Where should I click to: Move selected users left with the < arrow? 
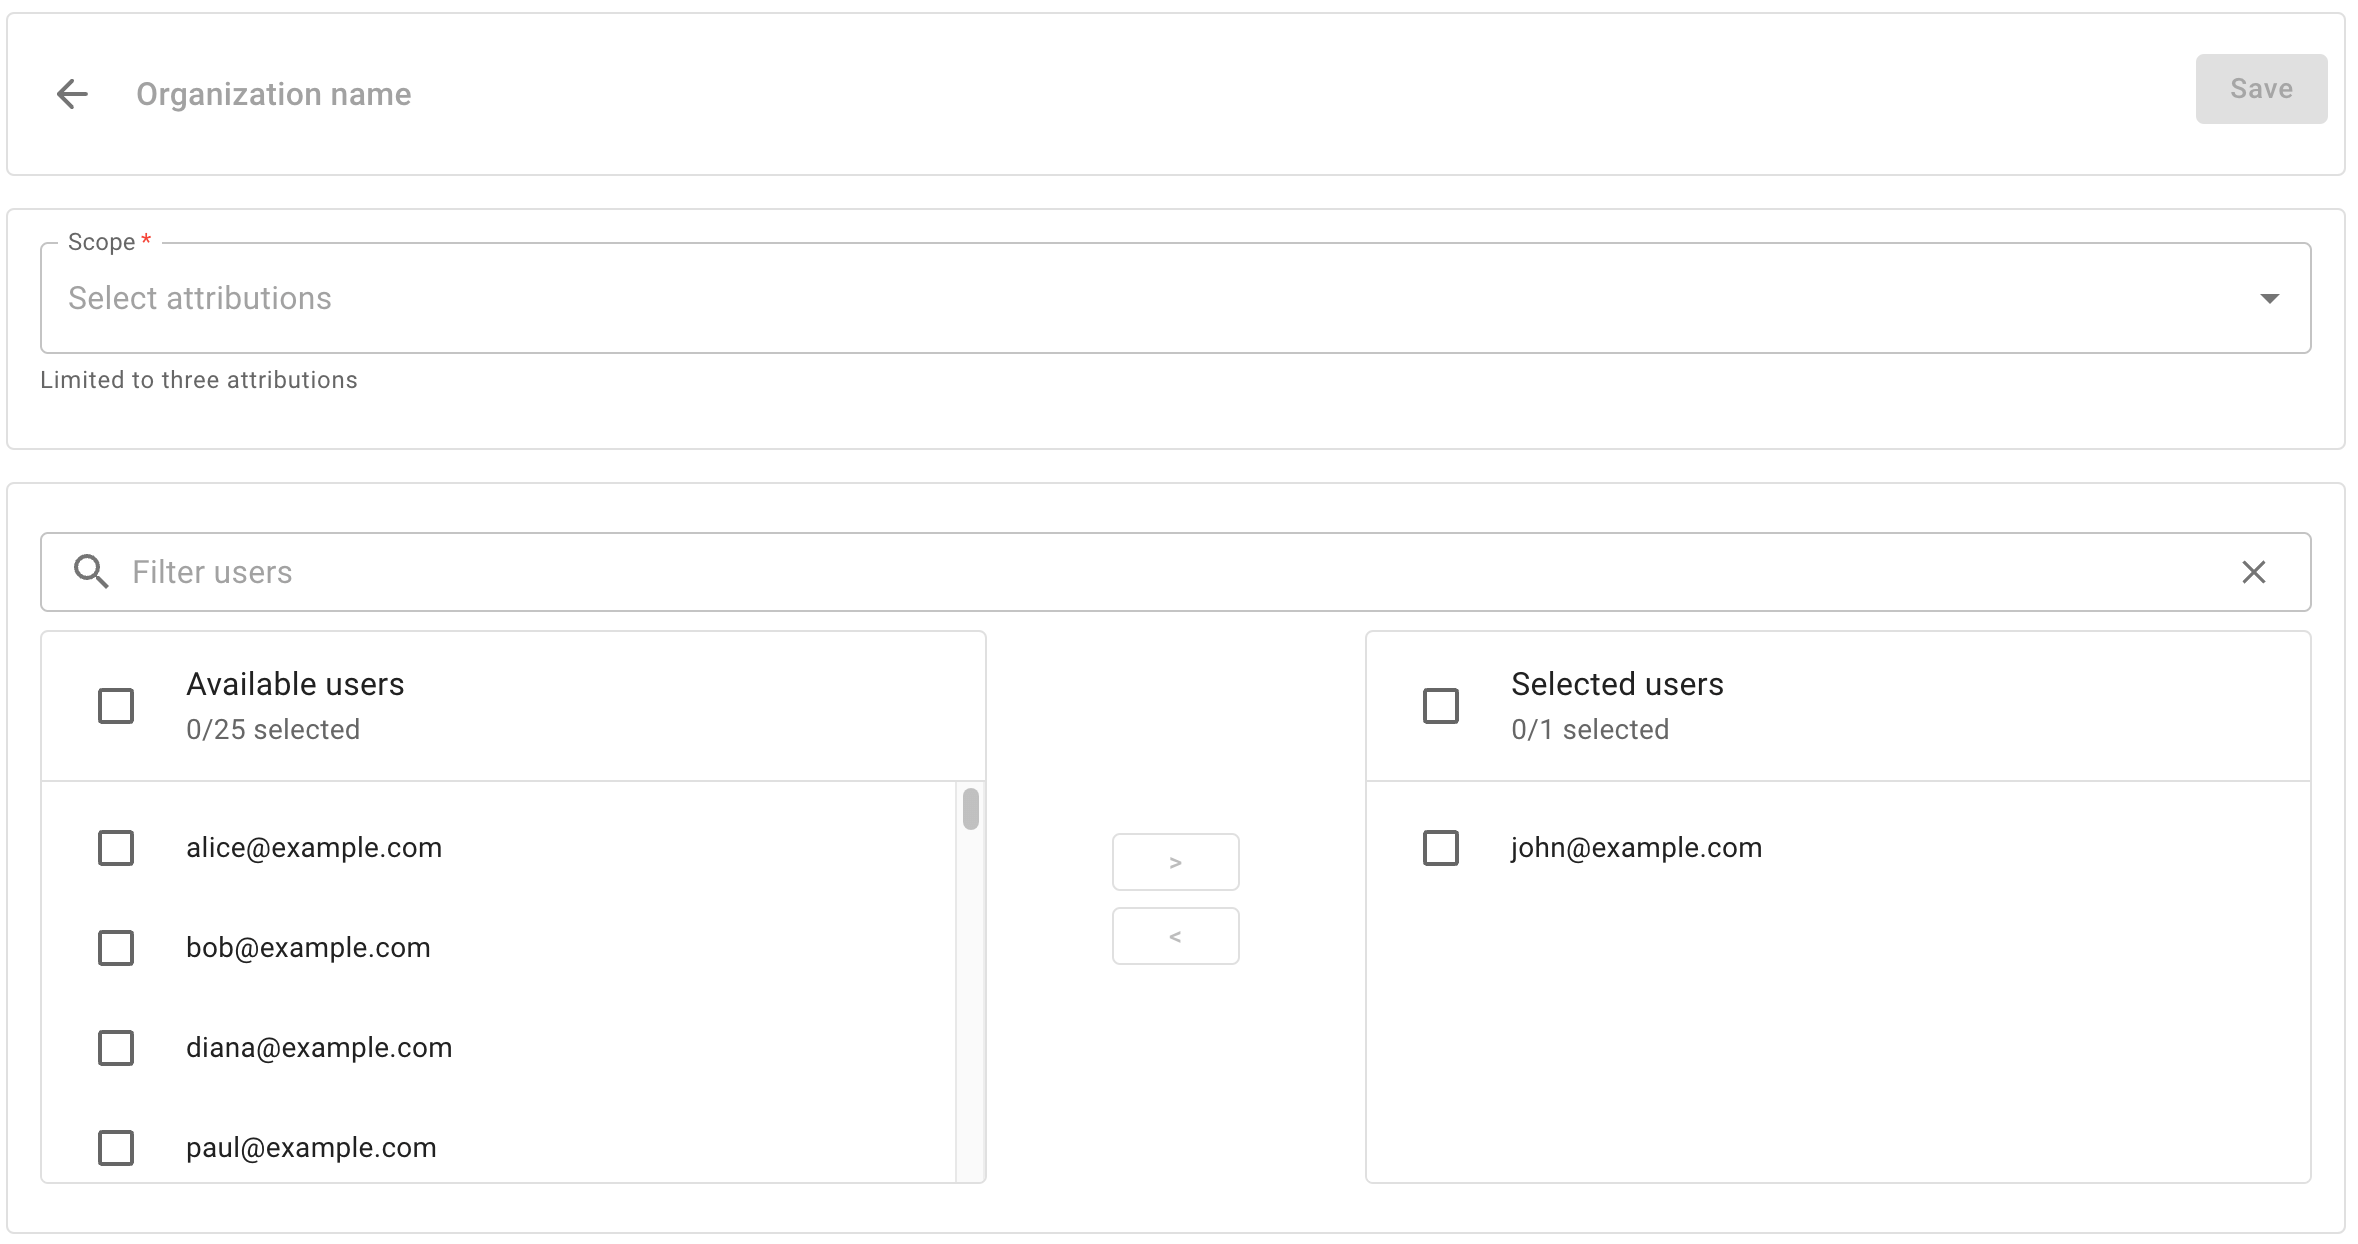[x=1175, y=935]
